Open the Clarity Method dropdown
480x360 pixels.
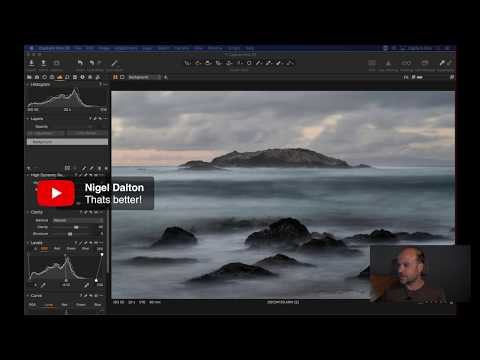pos(78,220)
